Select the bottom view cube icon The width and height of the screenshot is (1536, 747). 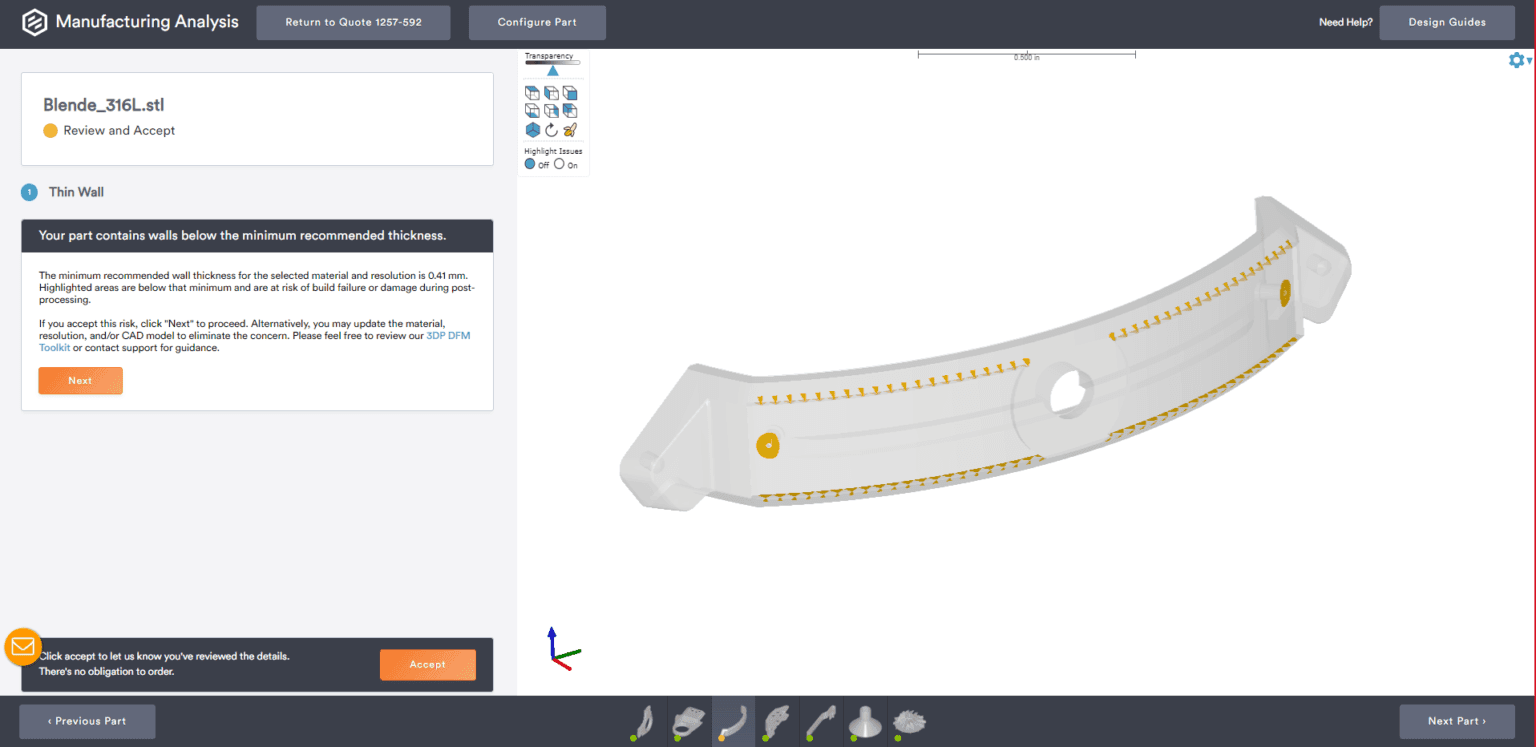click(532, 110)
